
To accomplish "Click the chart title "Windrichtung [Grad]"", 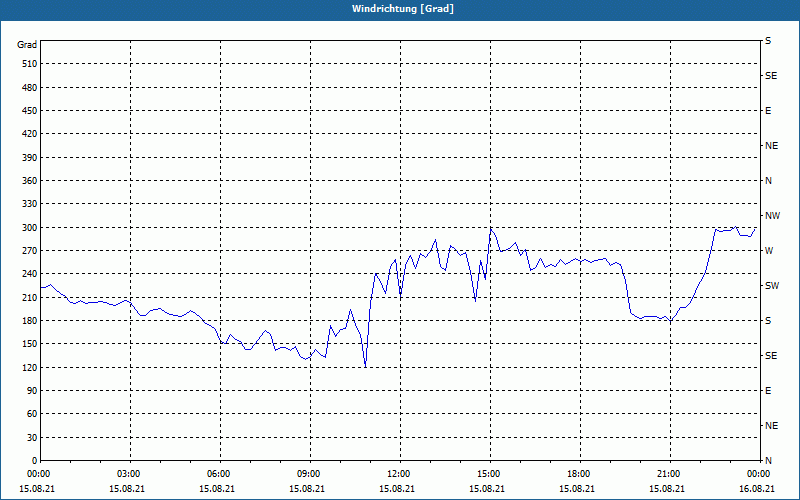I will coord(403,9).
